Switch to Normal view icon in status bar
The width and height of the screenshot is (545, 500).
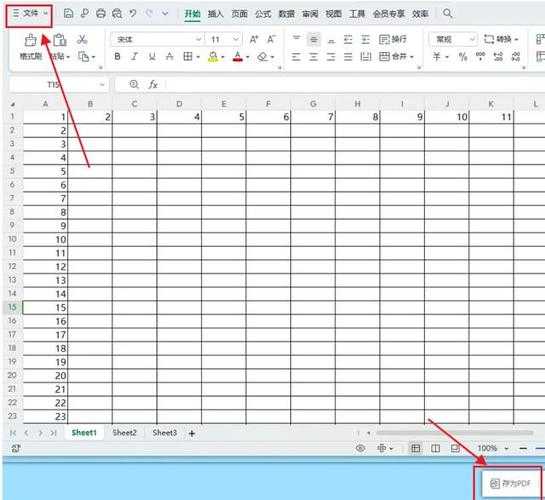click(x=415, y=449)
